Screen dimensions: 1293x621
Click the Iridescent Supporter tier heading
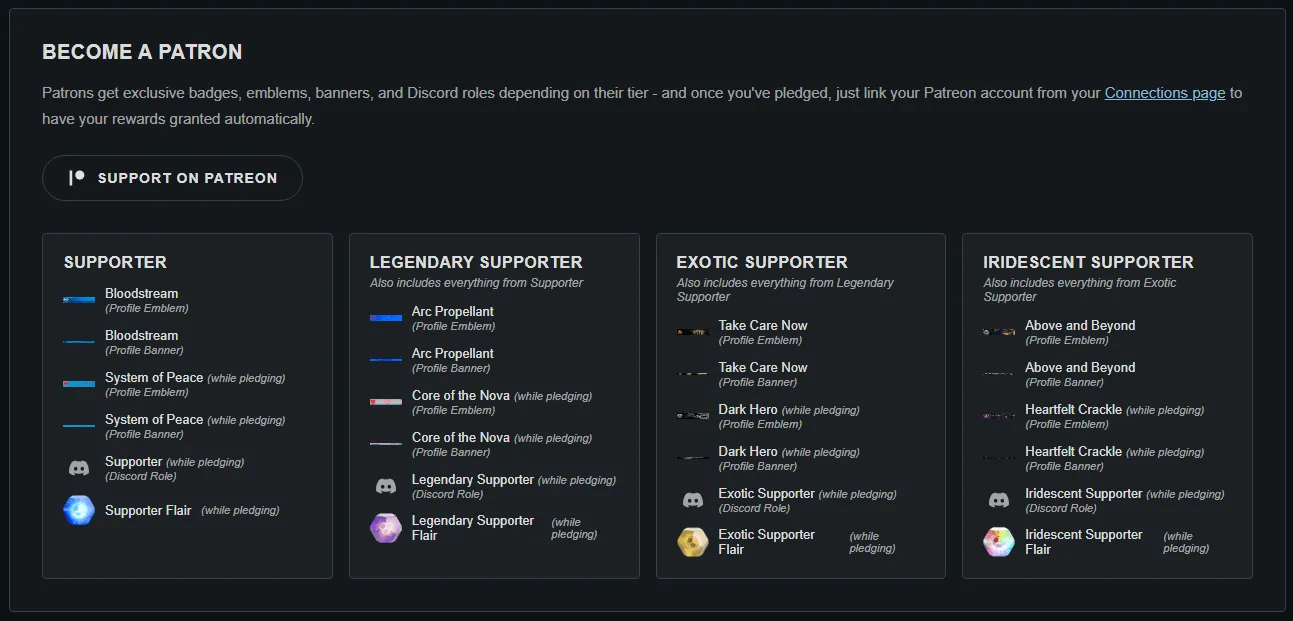click(x=1088, y=262)
